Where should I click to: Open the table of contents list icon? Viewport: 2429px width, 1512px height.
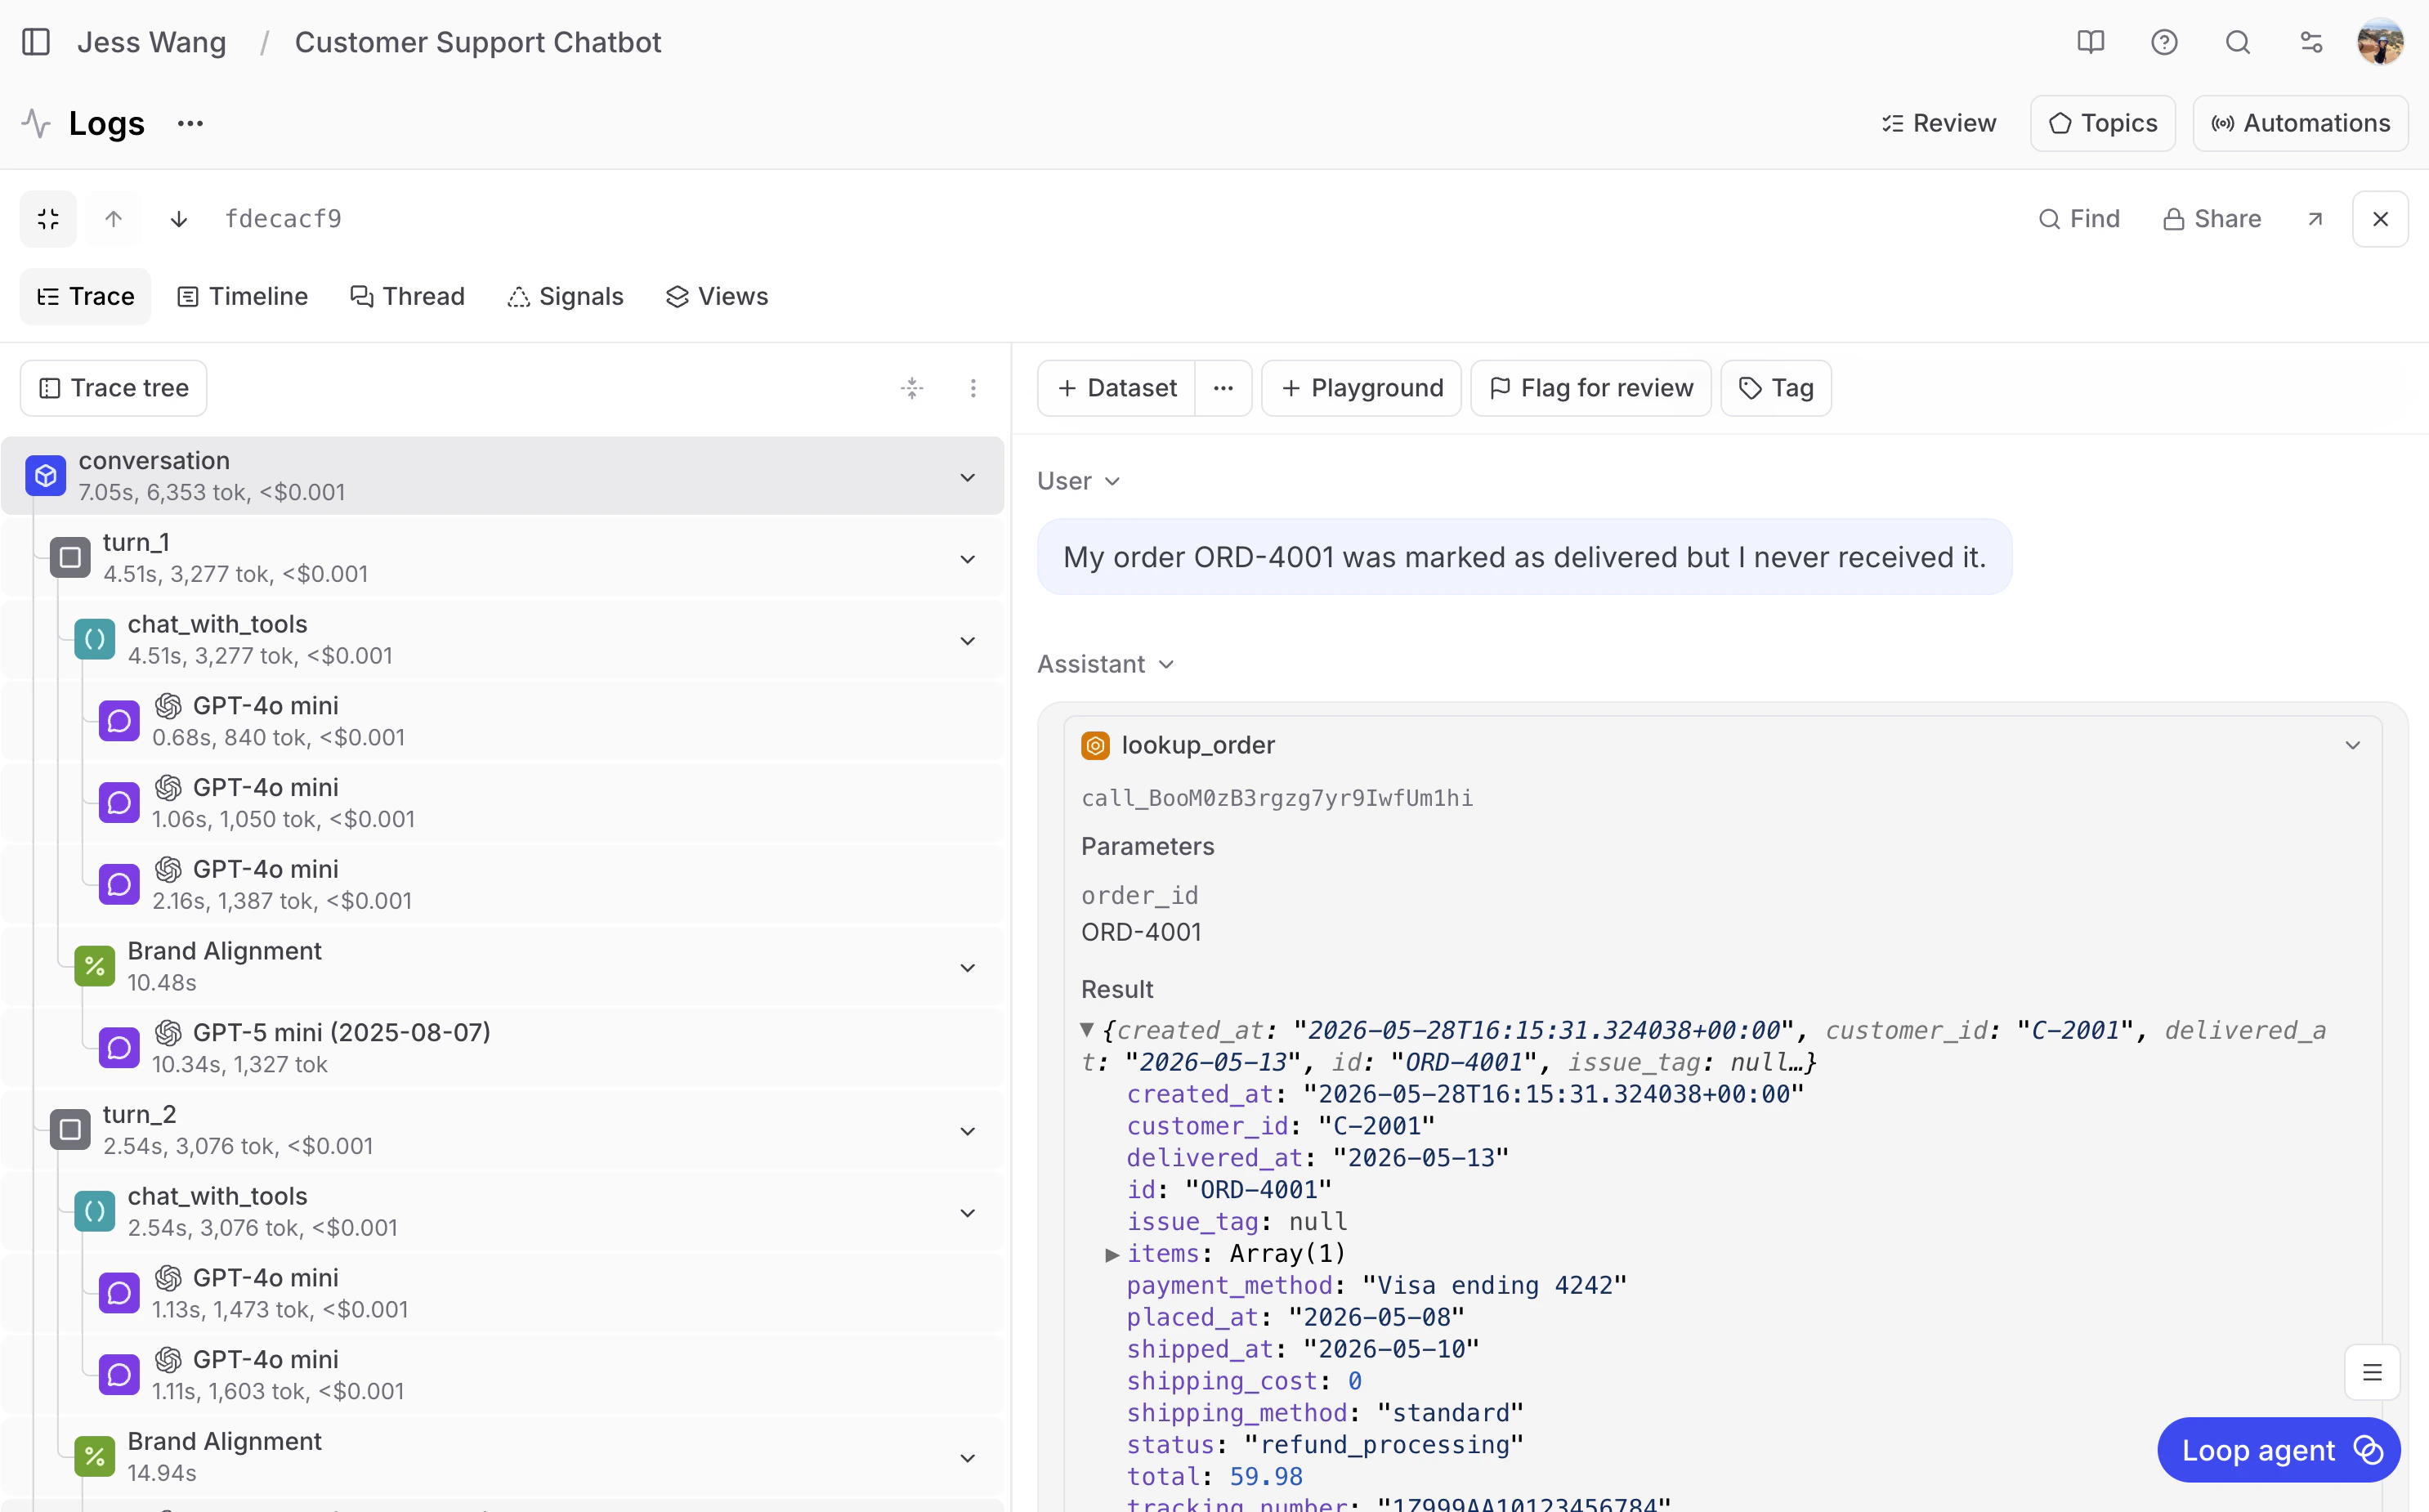(x=2372, y=1373)
